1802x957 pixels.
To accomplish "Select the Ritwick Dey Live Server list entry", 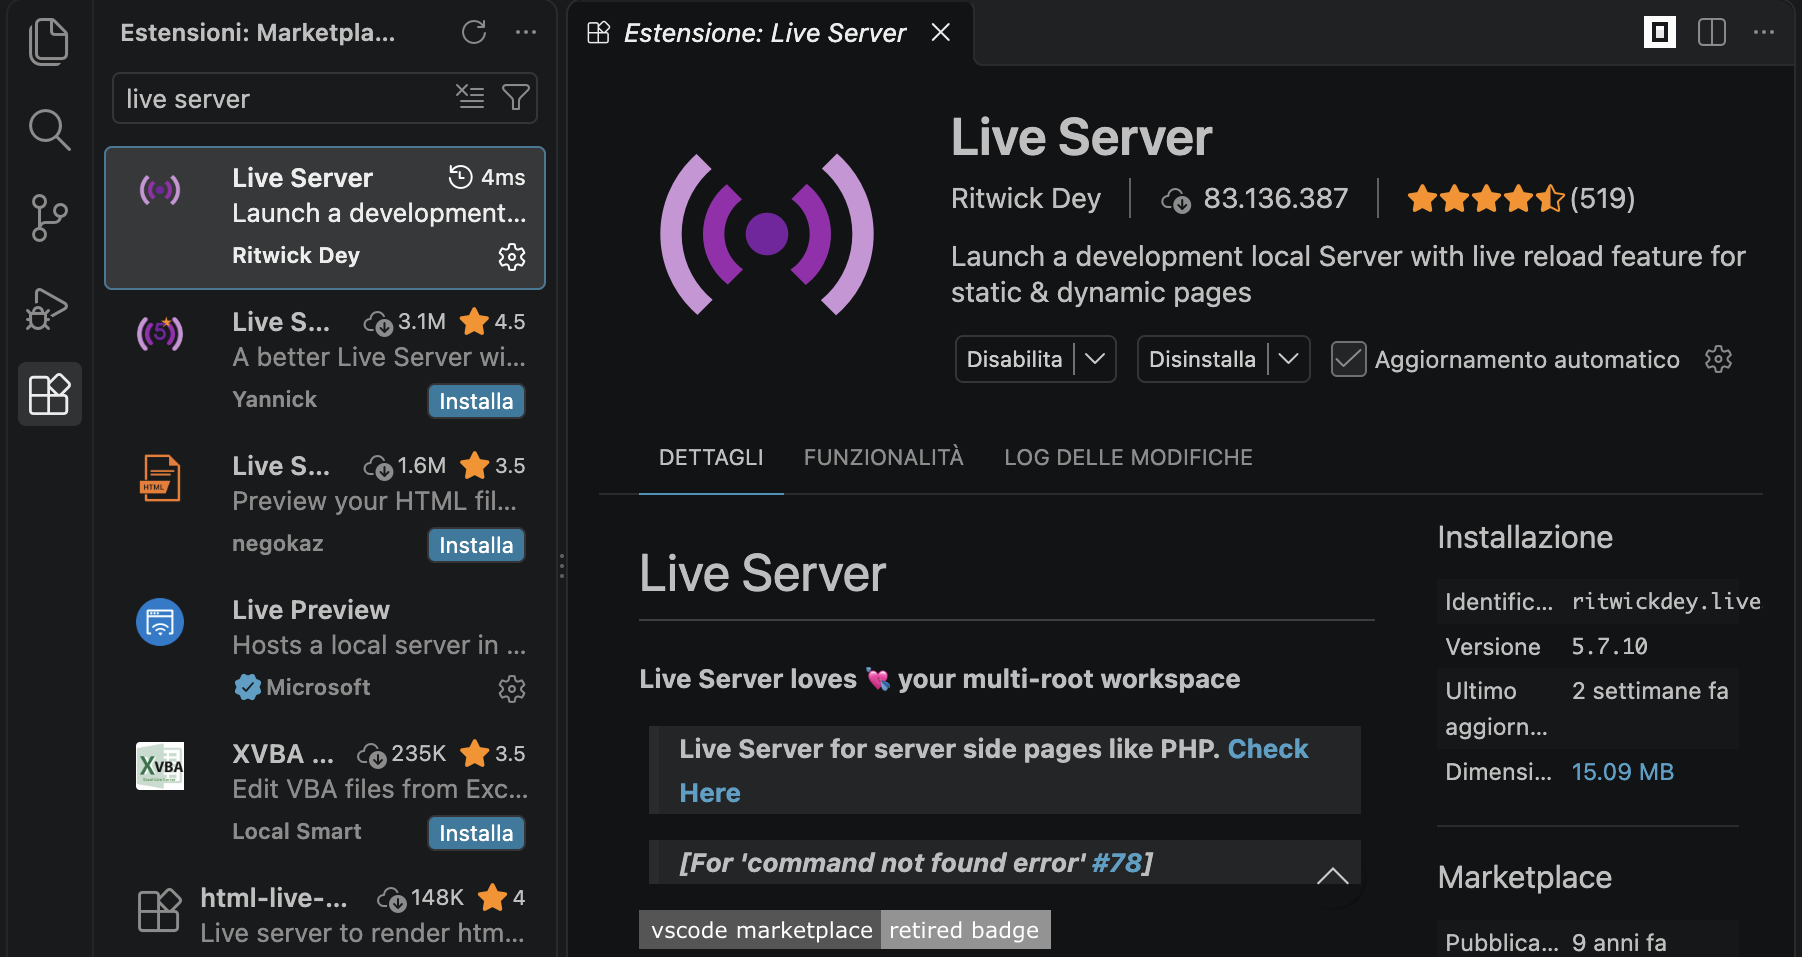I will click(x=325, y=218).
